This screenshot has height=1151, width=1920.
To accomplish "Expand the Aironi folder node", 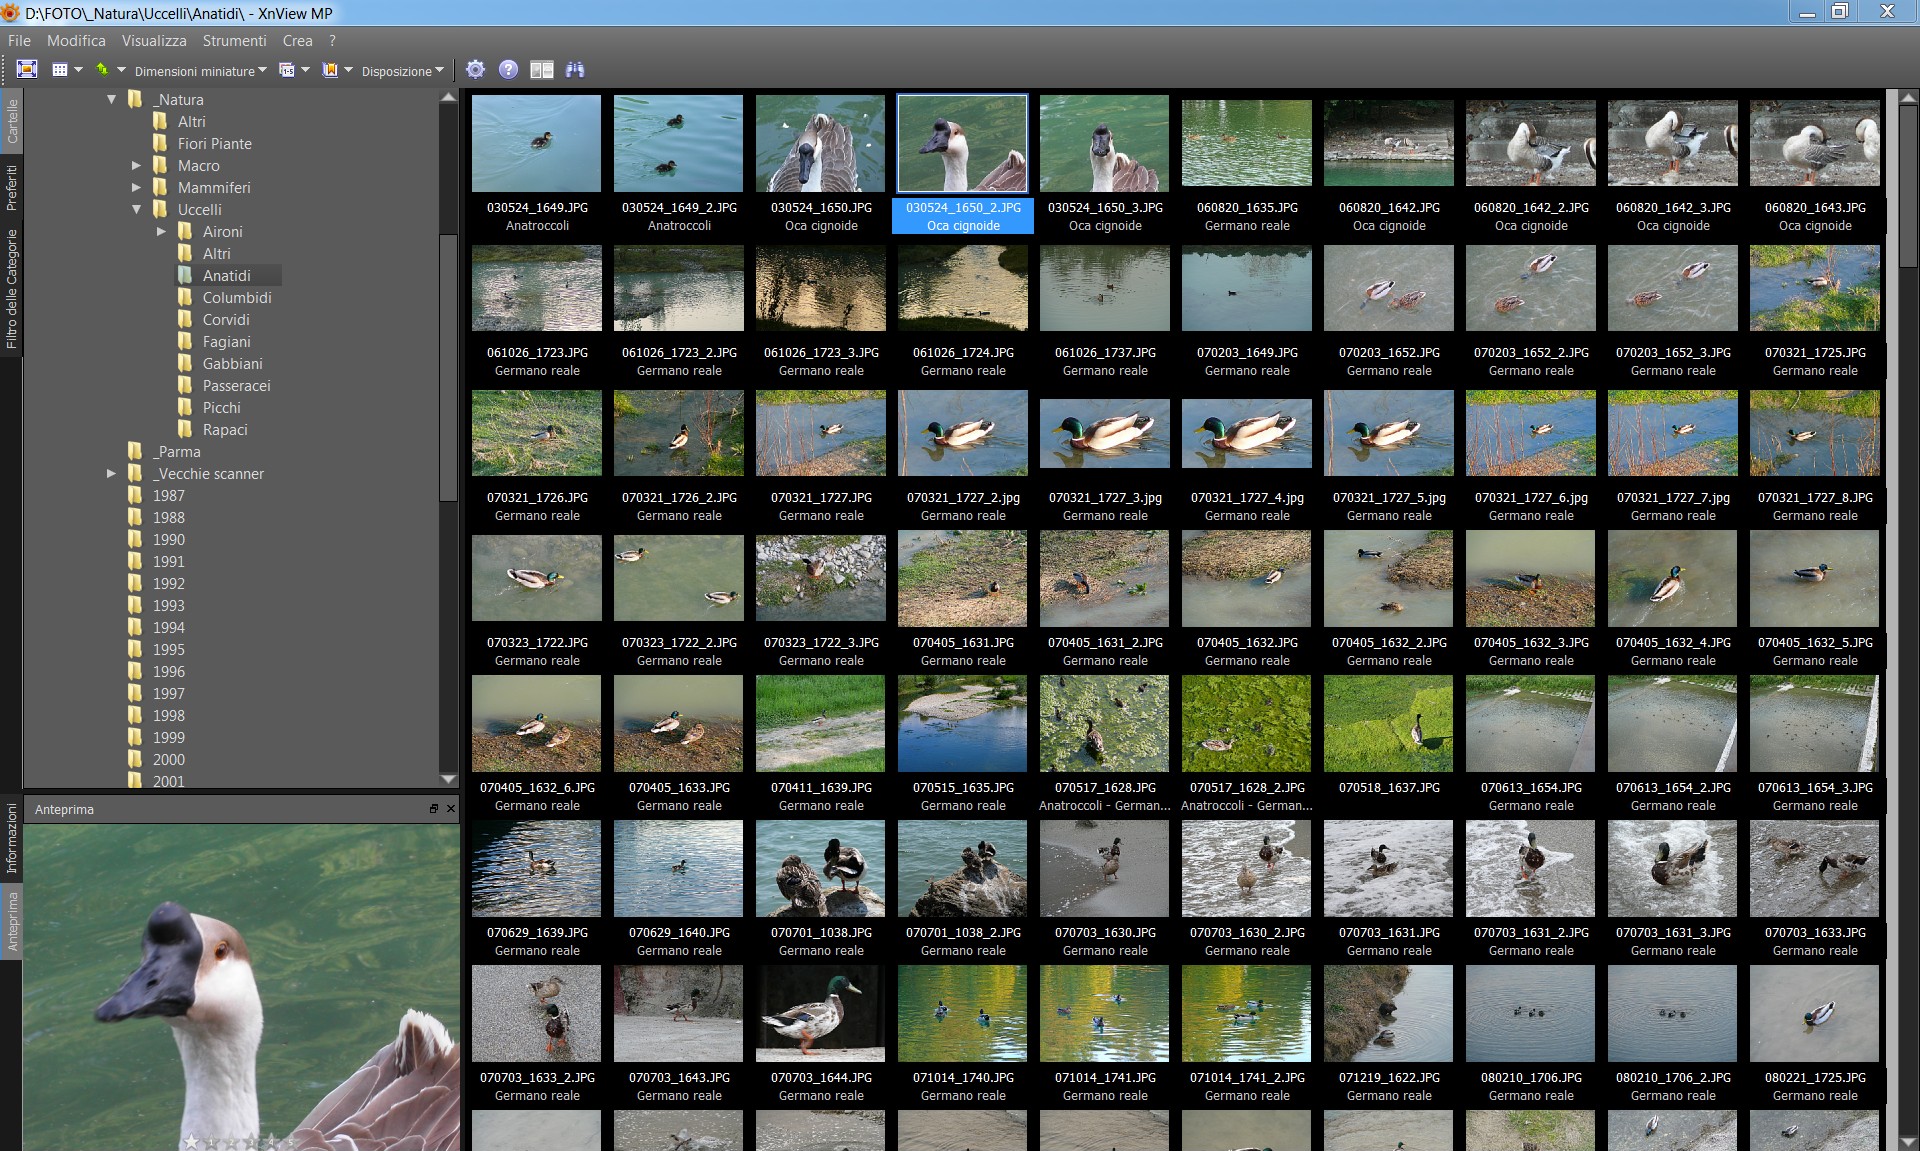I will tap(162, 232).
